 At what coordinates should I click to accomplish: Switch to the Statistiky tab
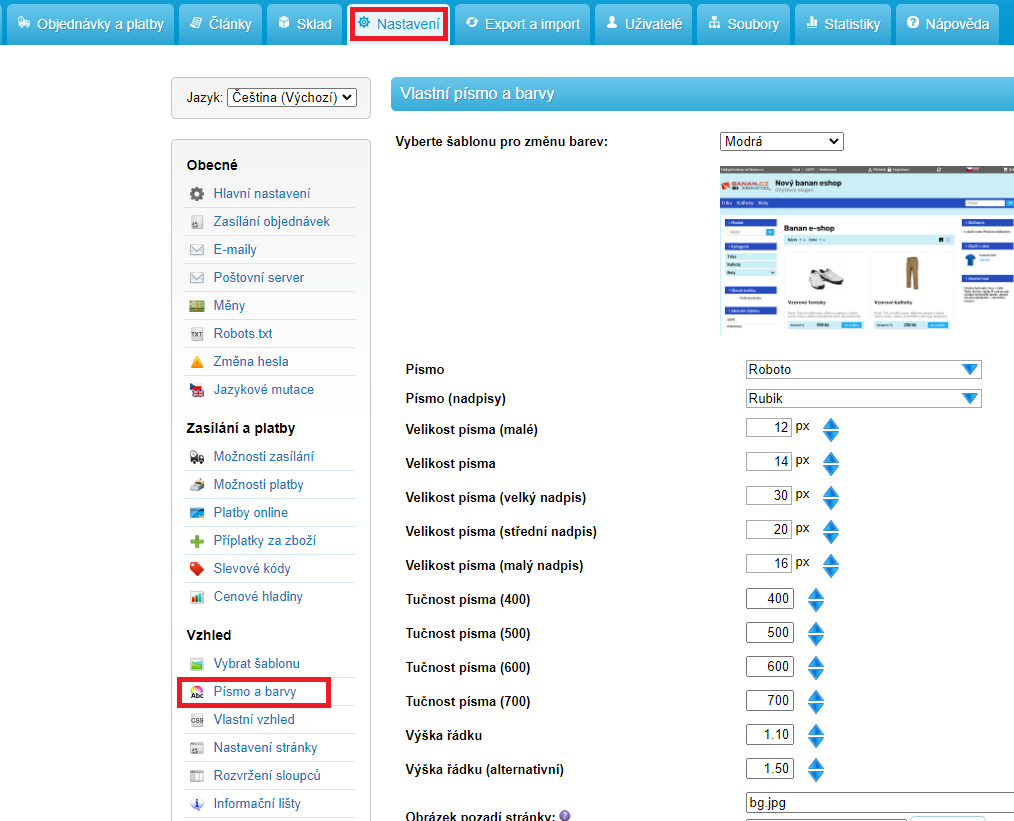841,24
